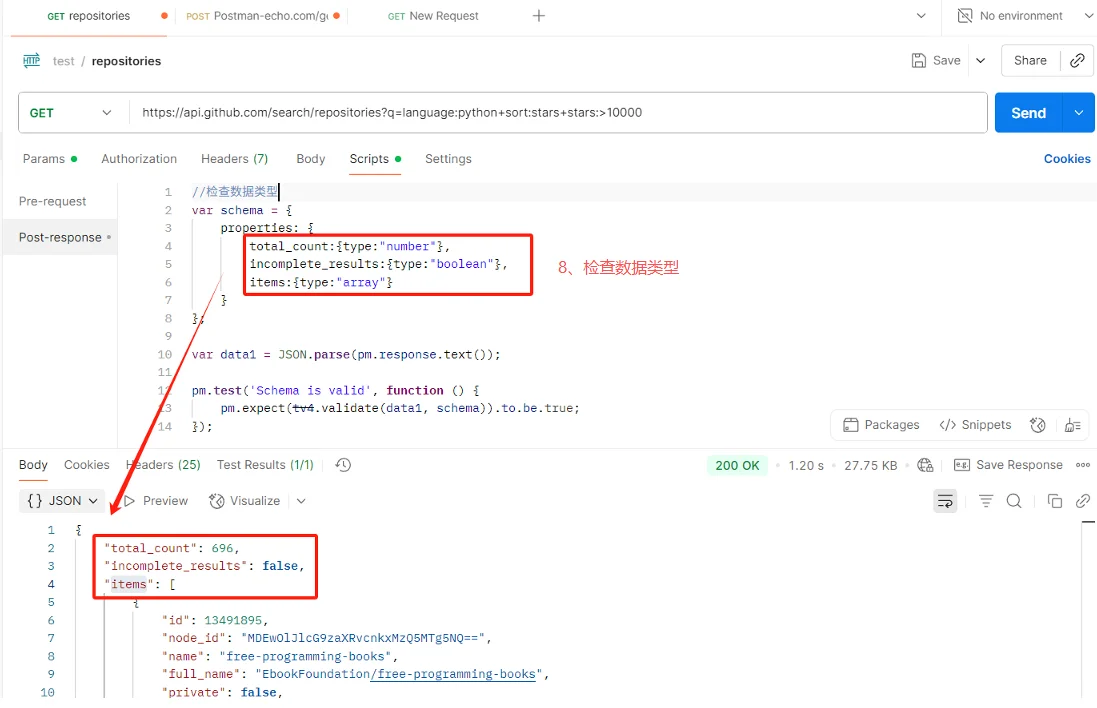Image resolution: width=1097 pixels, height=708 pixels.
Task: Select the Pre-request script section
Action: (x=52, y=201)
